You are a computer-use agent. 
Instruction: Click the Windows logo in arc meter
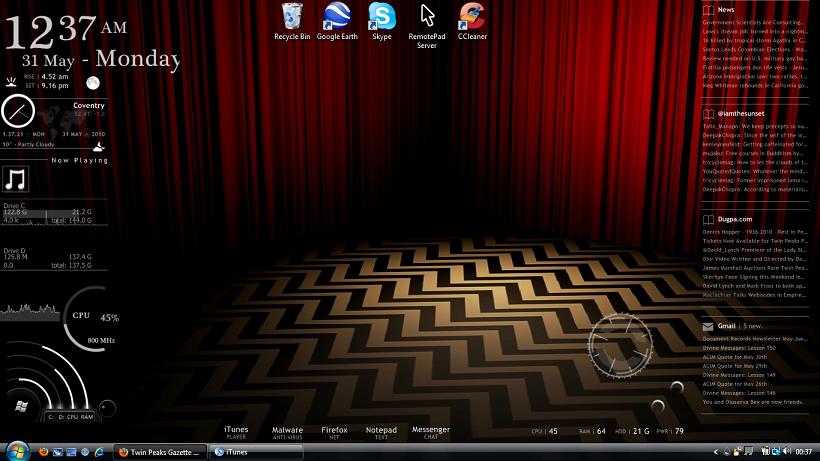click(x=21, y=407)
